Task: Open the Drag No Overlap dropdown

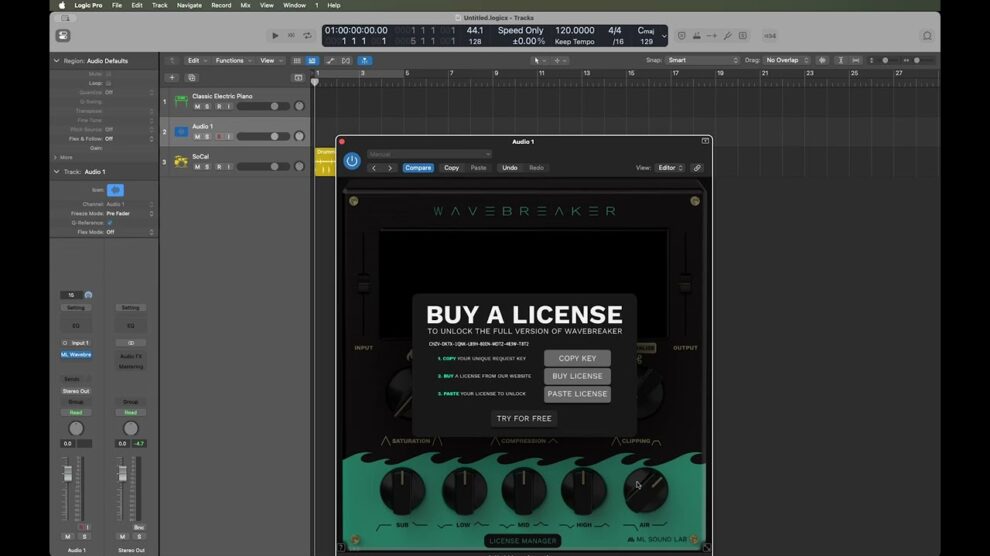Action: pos(787,60)
